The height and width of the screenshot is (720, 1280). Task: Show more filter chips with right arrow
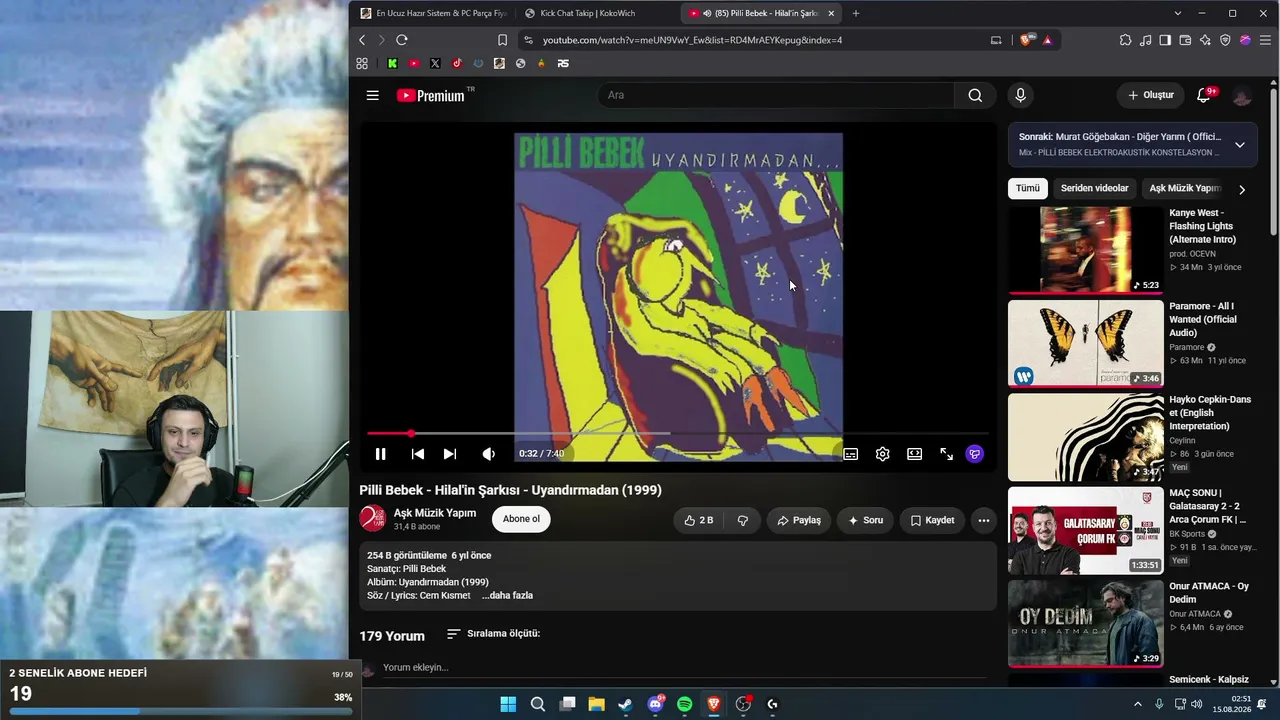pyautogui.click(x=1242, y=189)
